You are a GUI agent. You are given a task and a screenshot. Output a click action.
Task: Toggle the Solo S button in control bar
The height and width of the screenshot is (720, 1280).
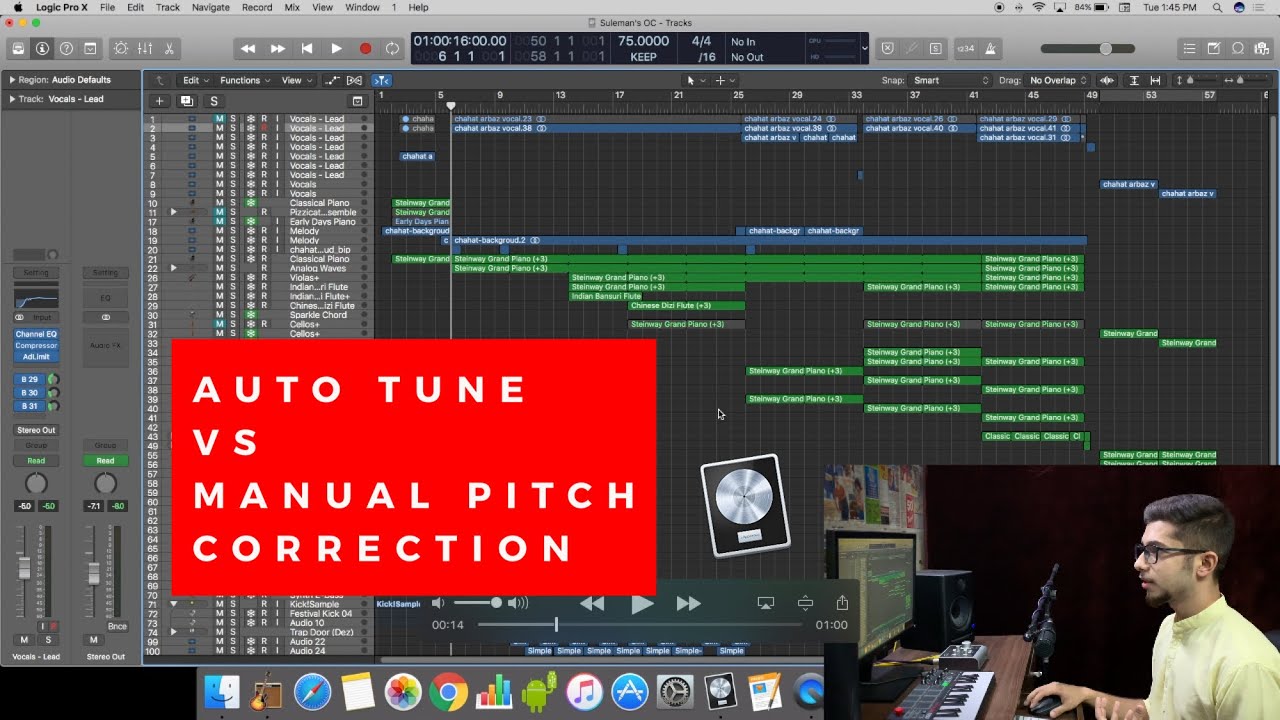point(935,48)
